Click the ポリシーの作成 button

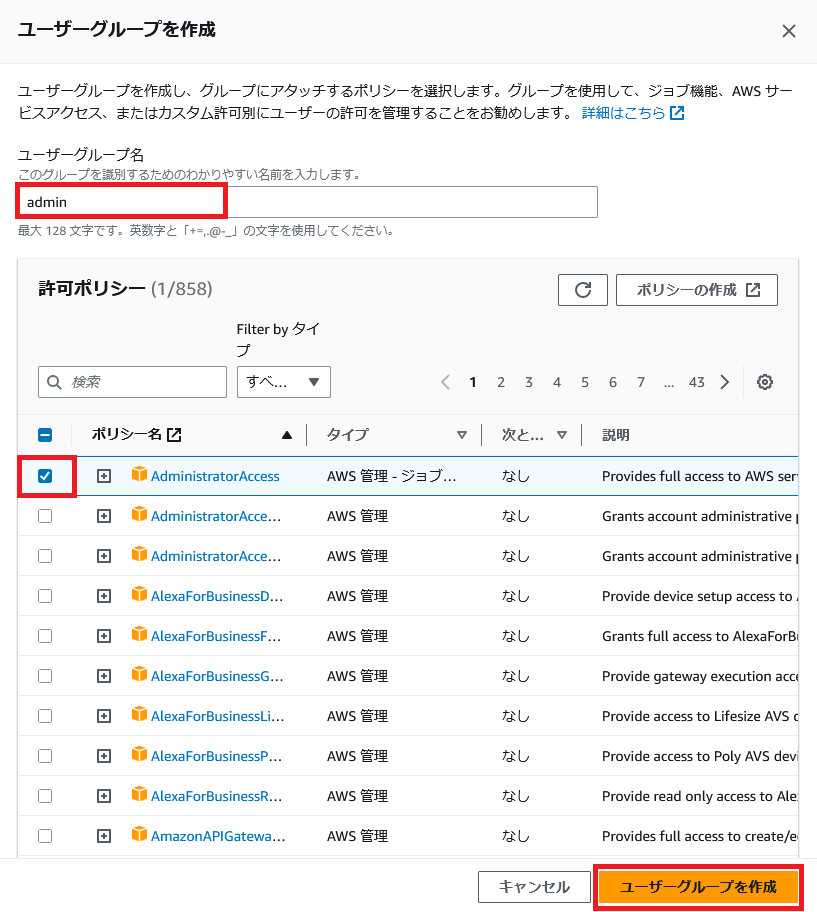(x=697, y=290)
